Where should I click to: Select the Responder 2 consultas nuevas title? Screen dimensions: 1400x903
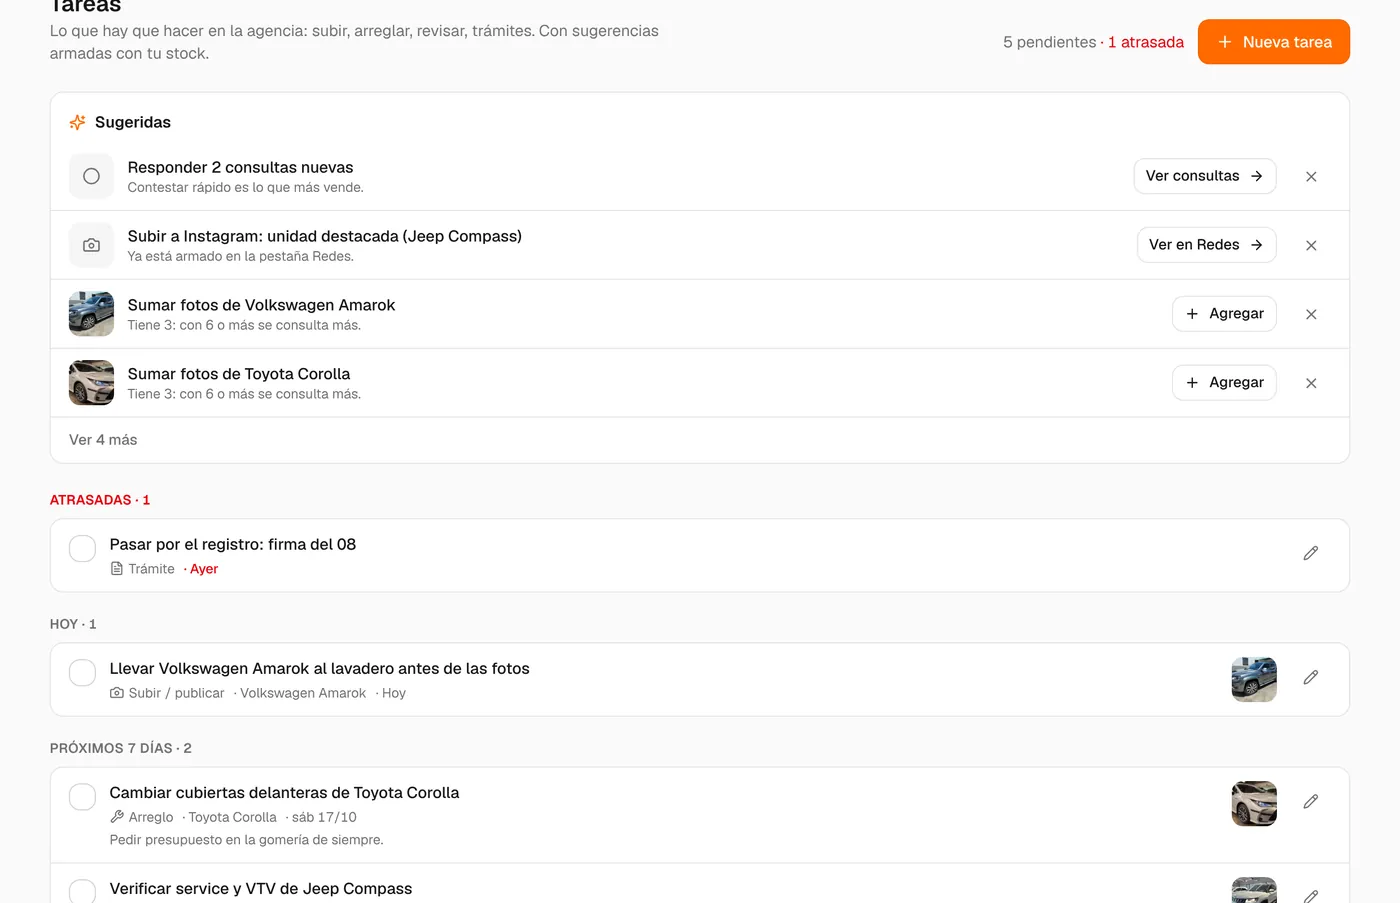(240, 167)
